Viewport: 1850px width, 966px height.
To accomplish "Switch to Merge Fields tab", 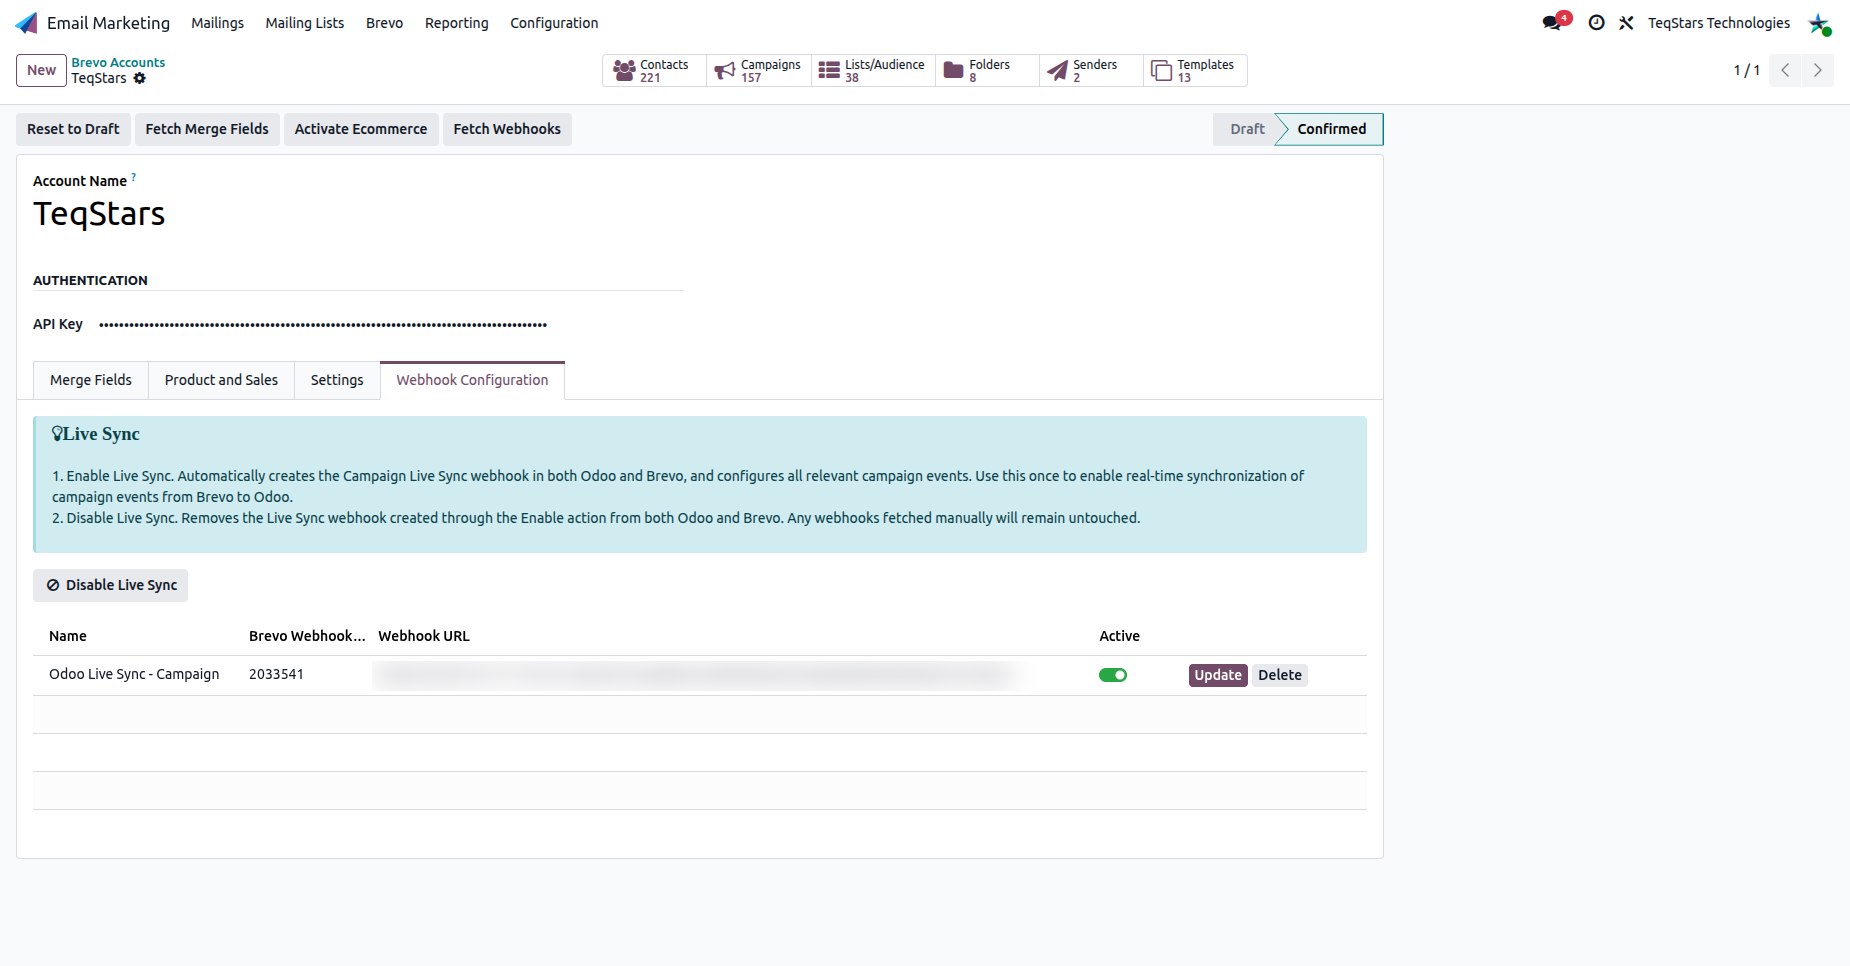I will click(x=91, y=380).
